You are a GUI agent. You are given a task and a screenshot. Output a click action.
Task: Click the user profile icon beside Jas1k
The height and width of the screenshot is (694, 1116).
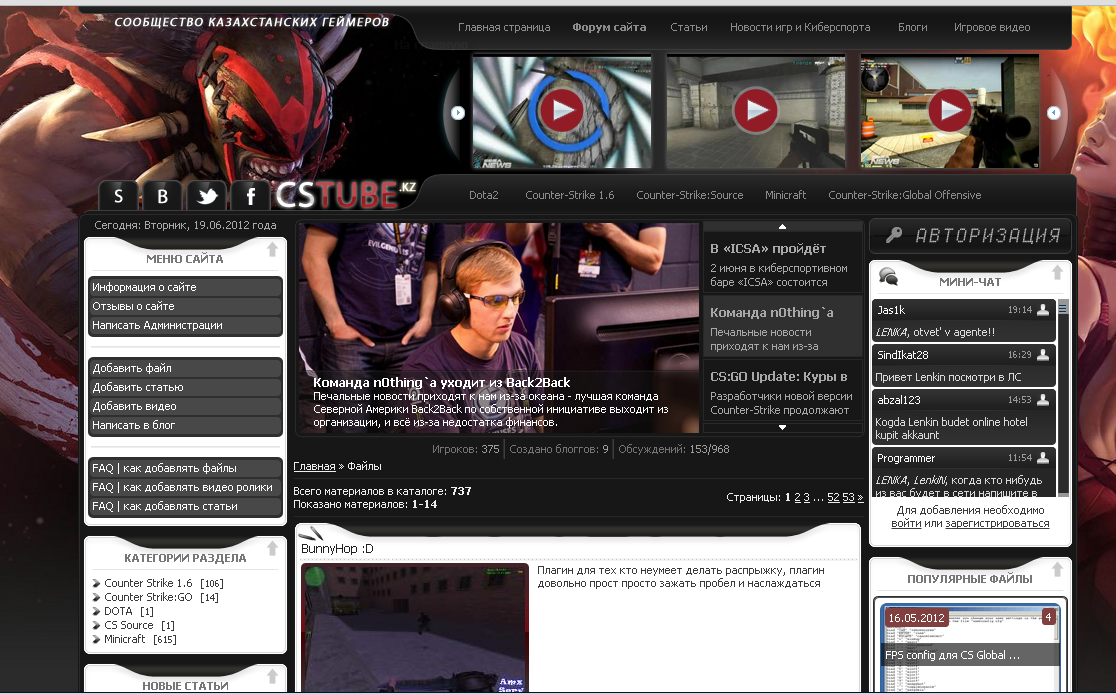pyautogui.click(x=1043, y=310)
